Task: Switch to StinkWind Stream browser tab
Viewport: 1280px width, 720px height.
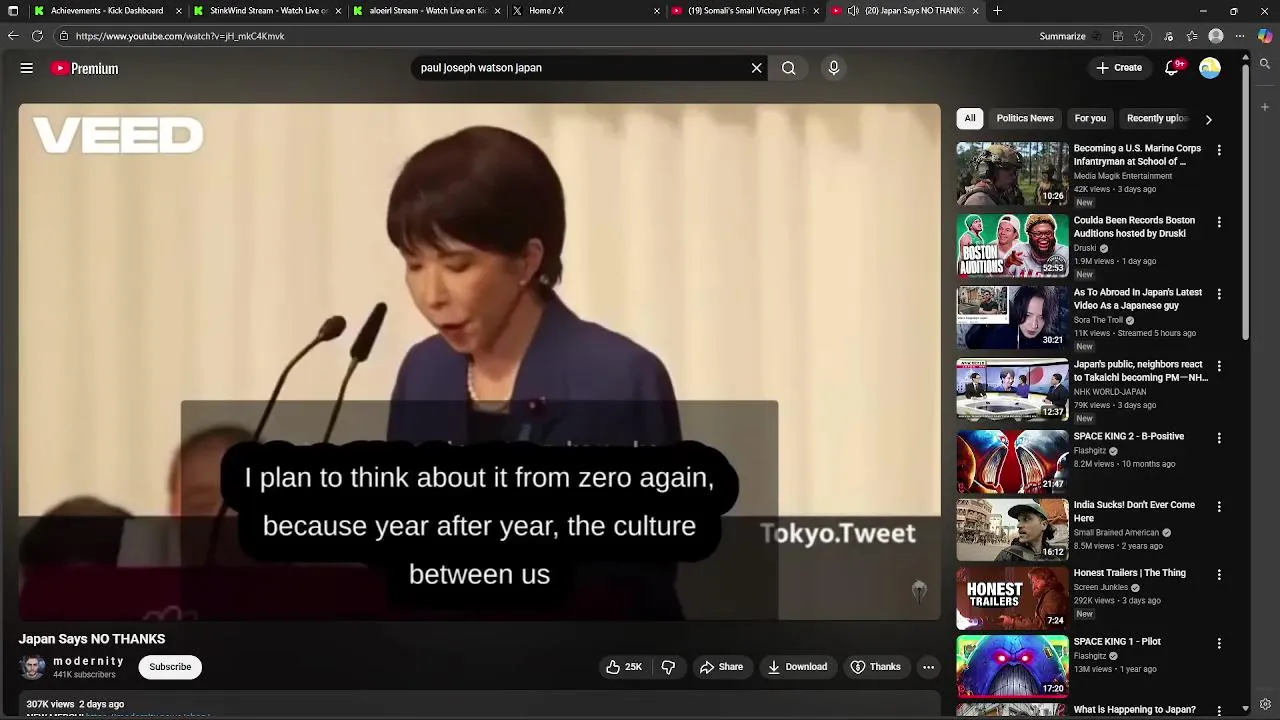Action: pyautogui.click(x=269, y=11)
